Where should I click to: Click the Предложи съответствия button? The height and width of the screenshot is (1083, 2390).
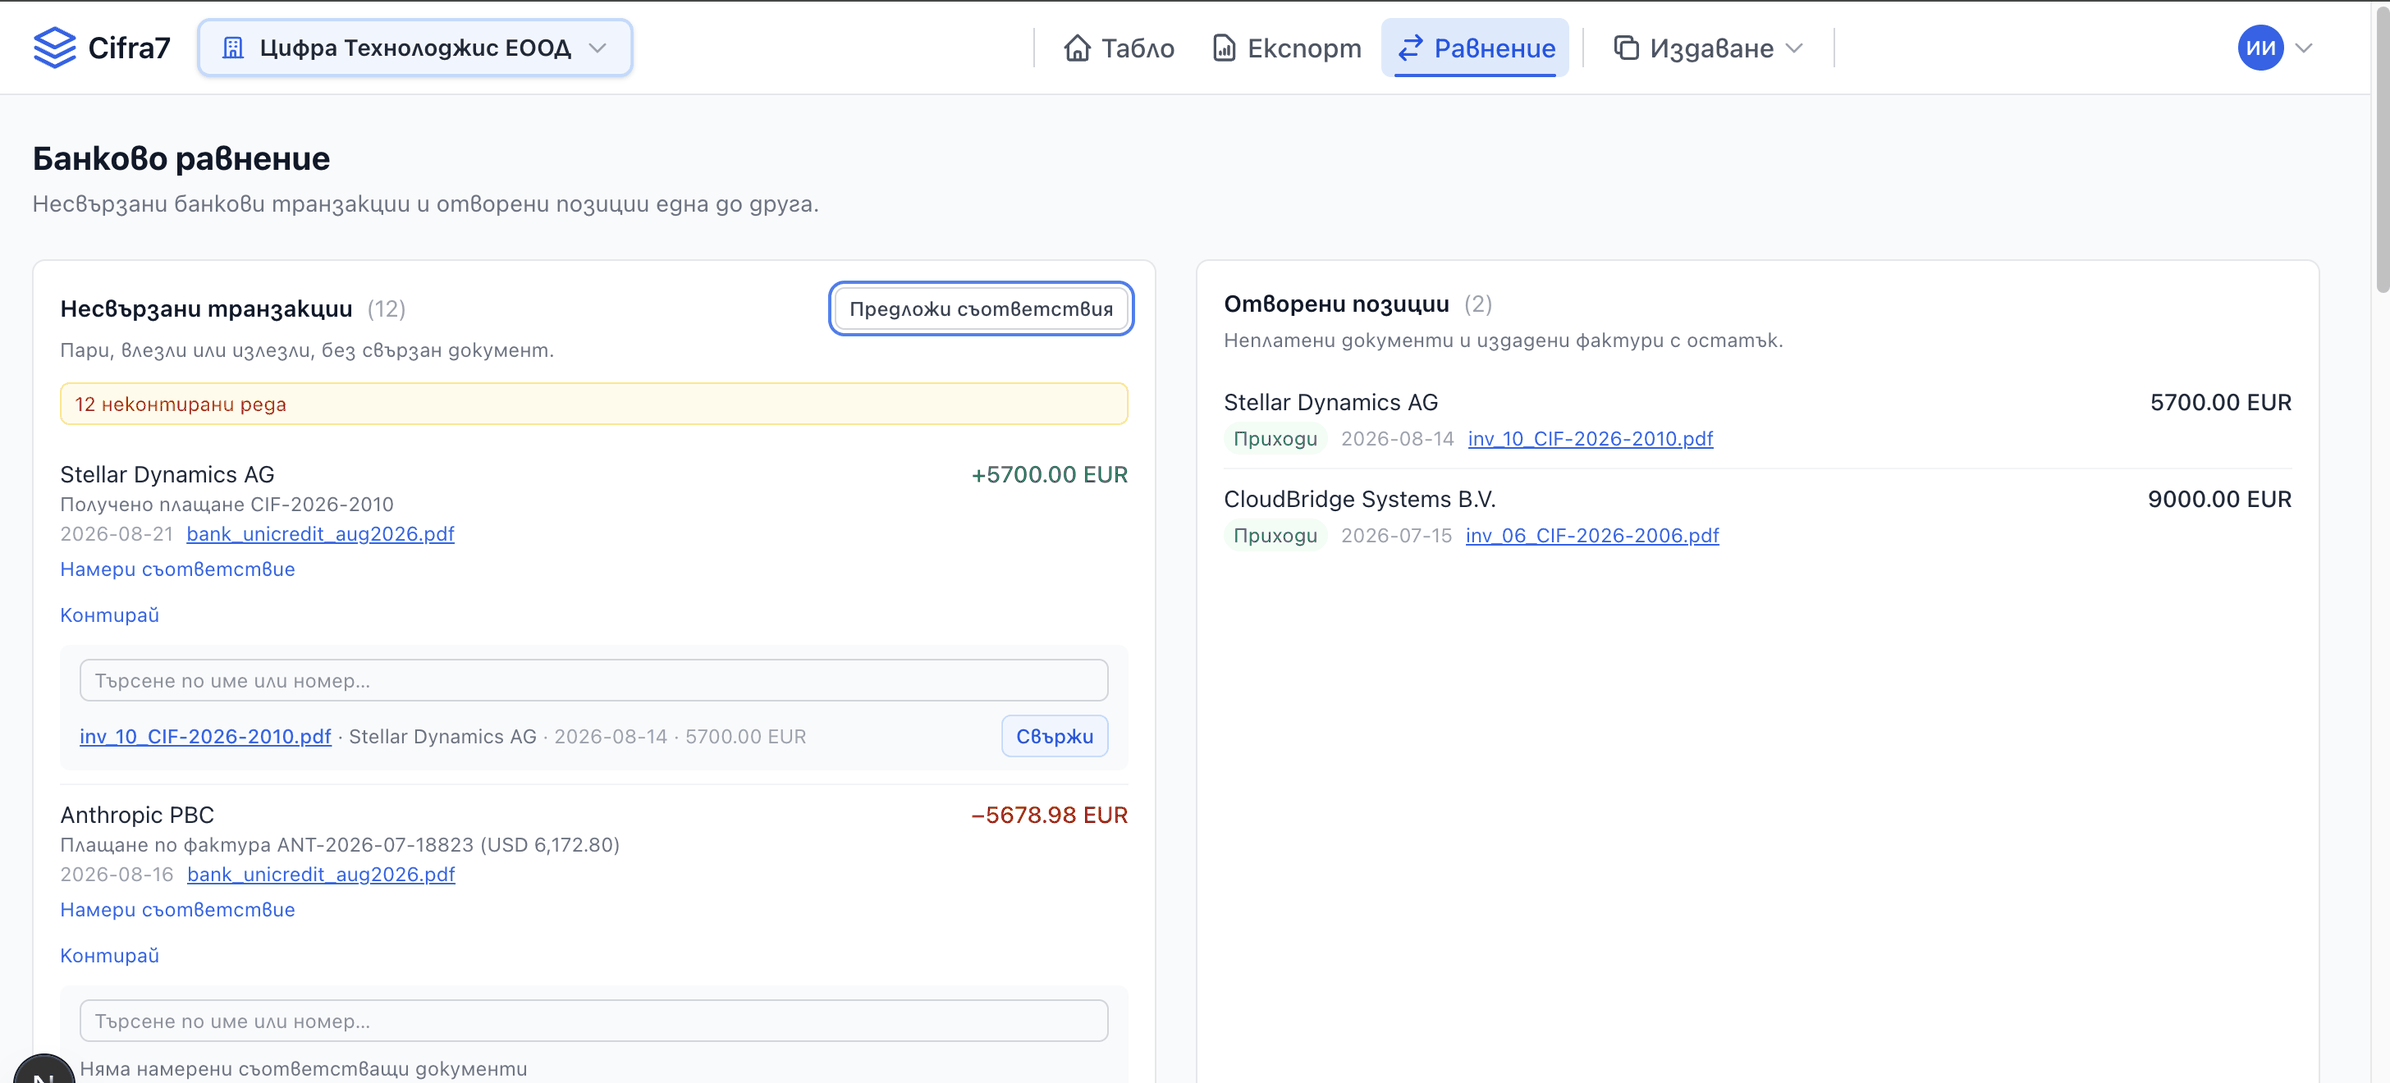(x=981, y=308)
